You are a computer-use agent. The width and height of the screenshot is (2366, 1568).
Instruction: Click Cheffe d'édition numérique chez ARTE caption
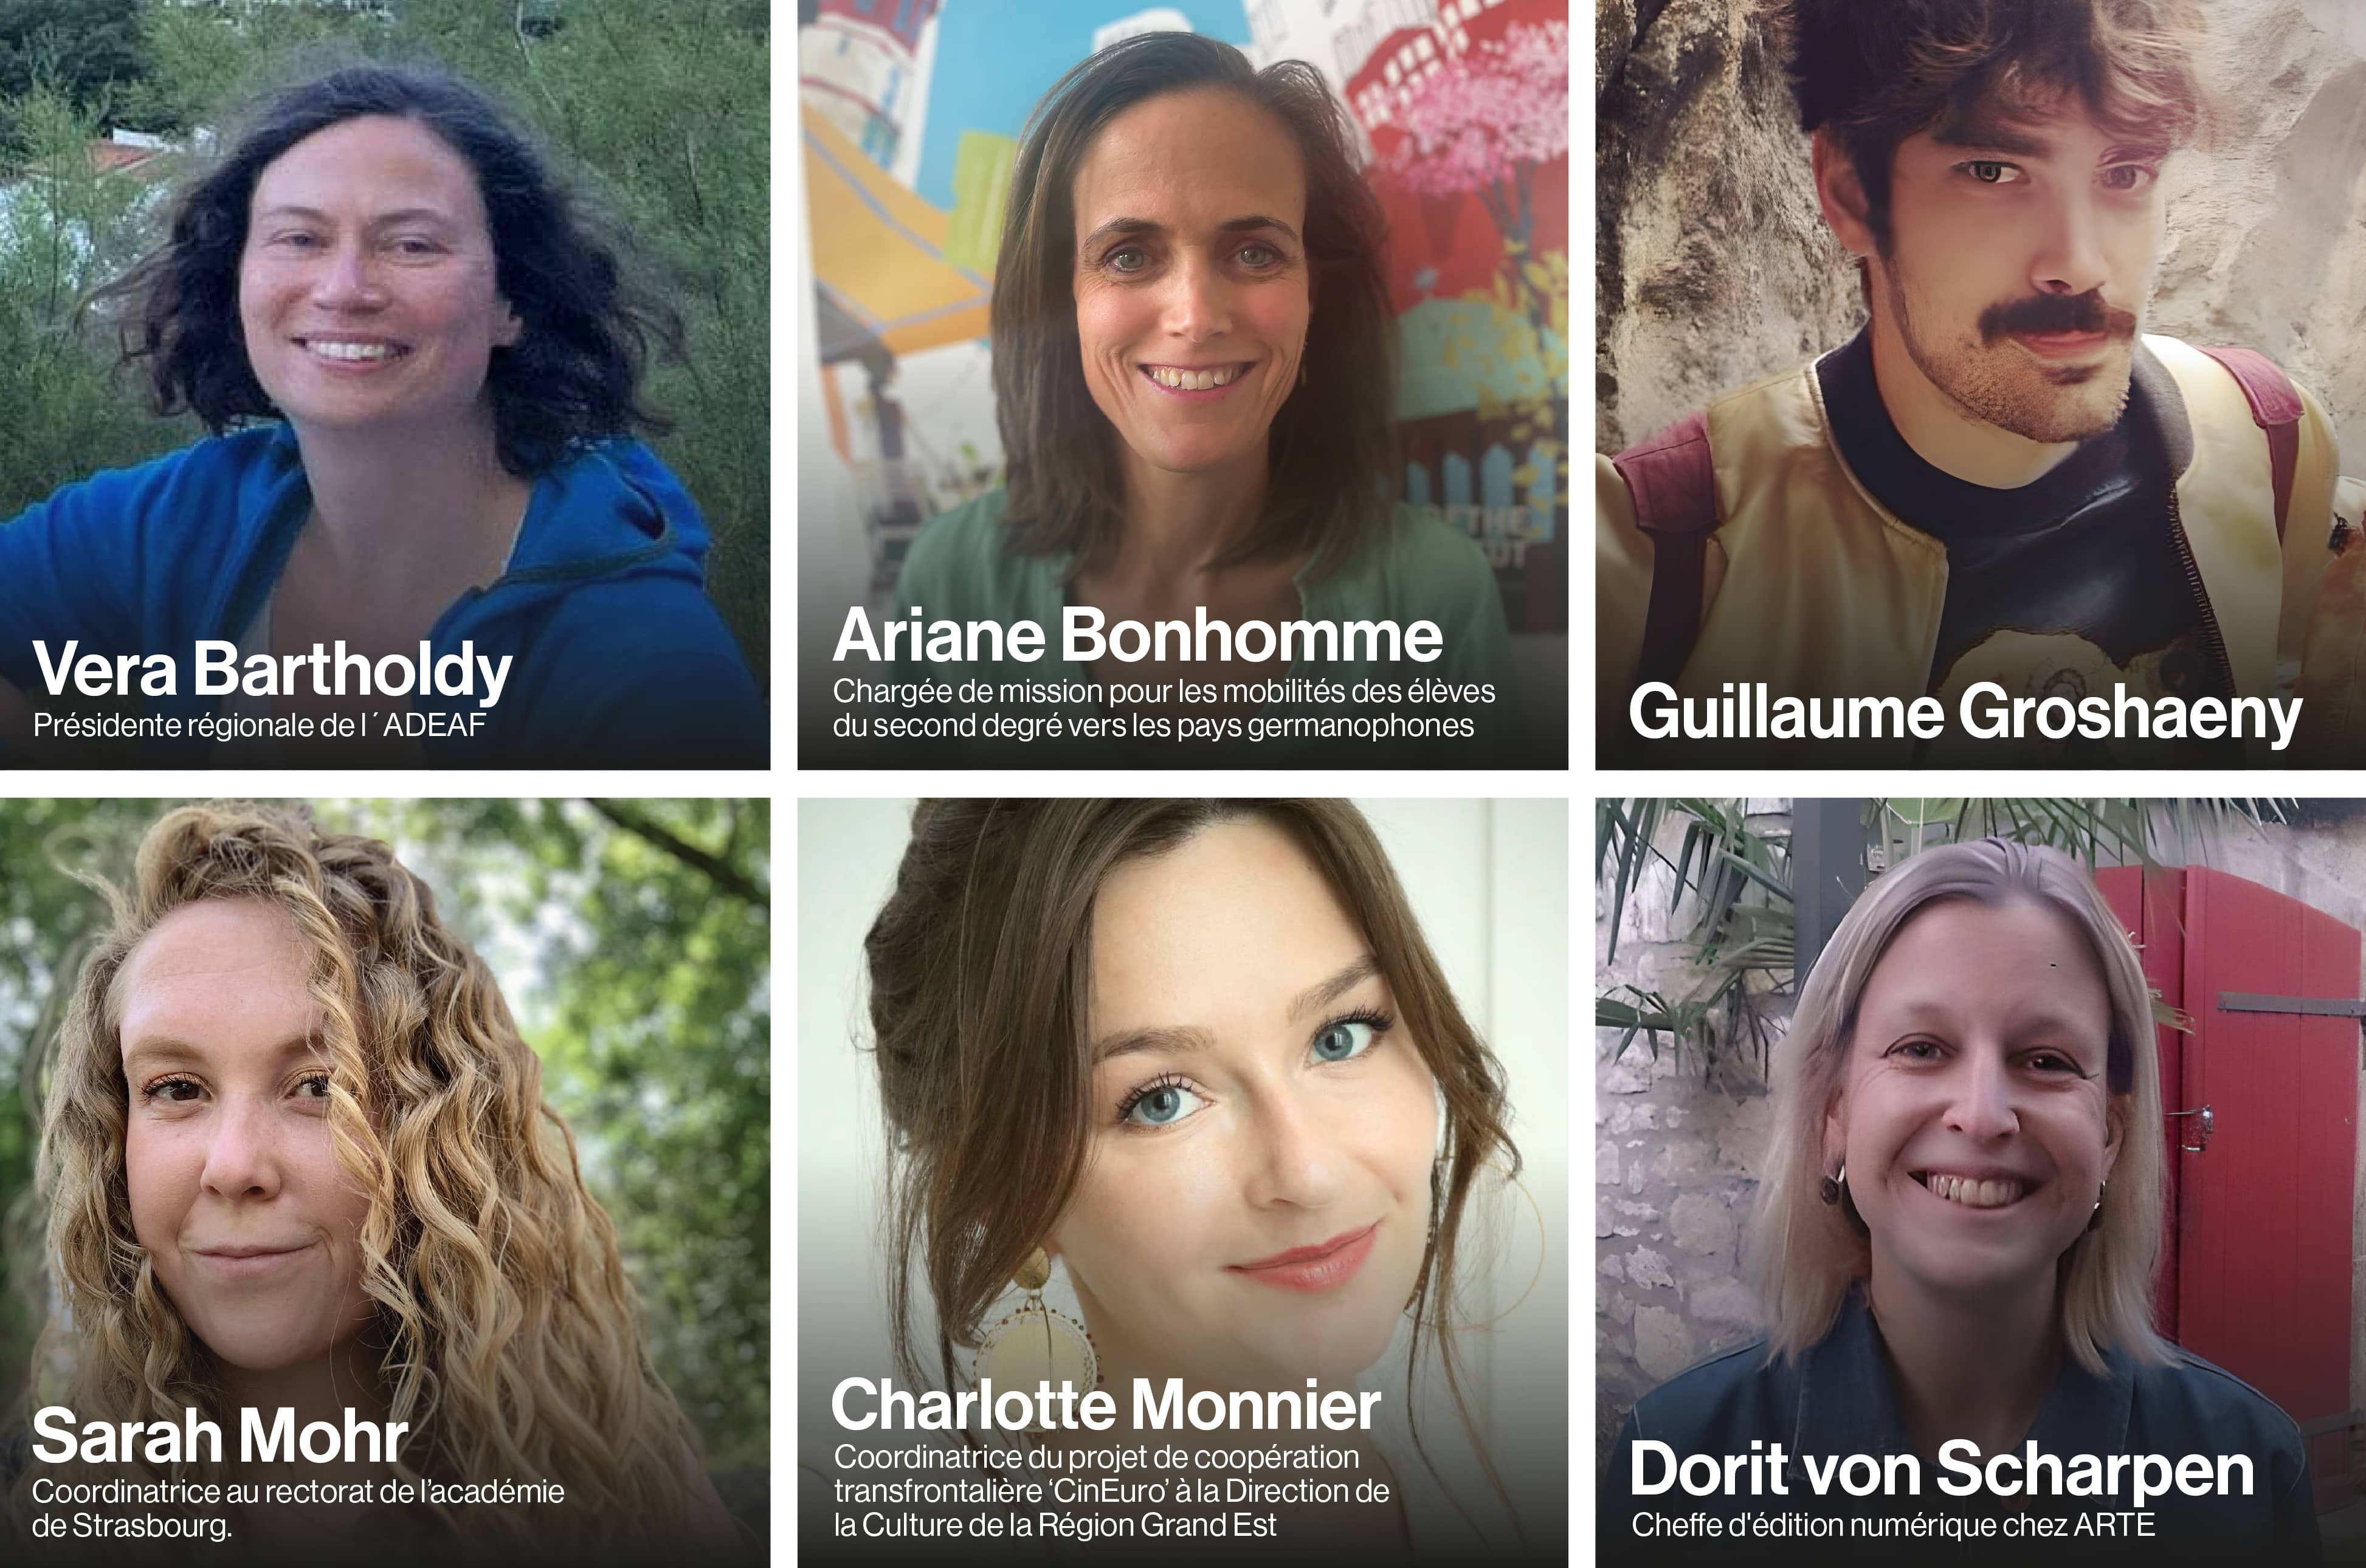point(1893,1525)
